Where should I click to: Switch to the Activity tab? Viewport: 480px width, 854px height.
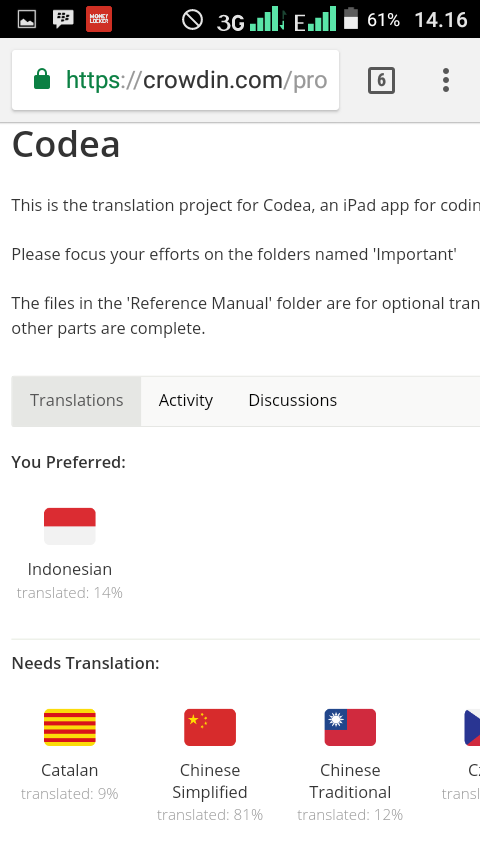tap(186, 400)
